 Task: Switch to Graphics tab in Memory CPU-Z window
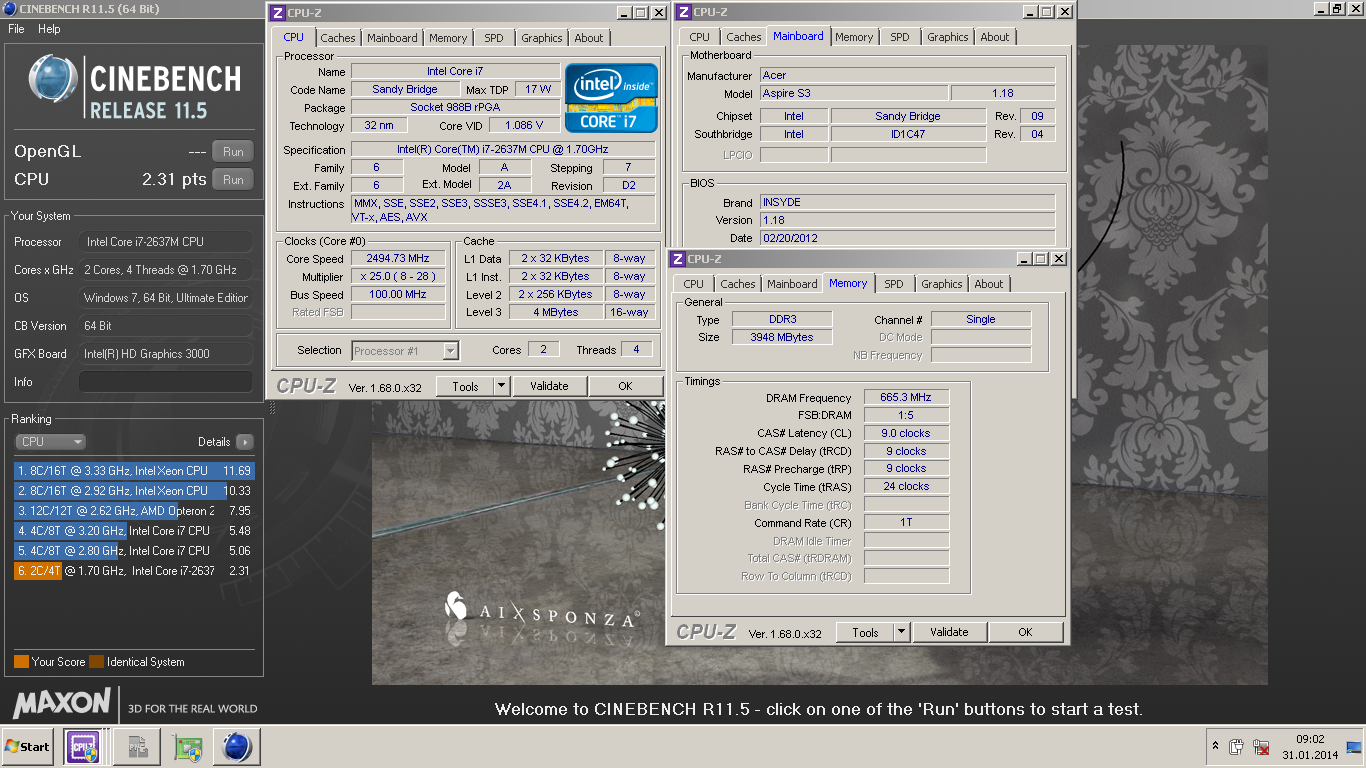942,284
